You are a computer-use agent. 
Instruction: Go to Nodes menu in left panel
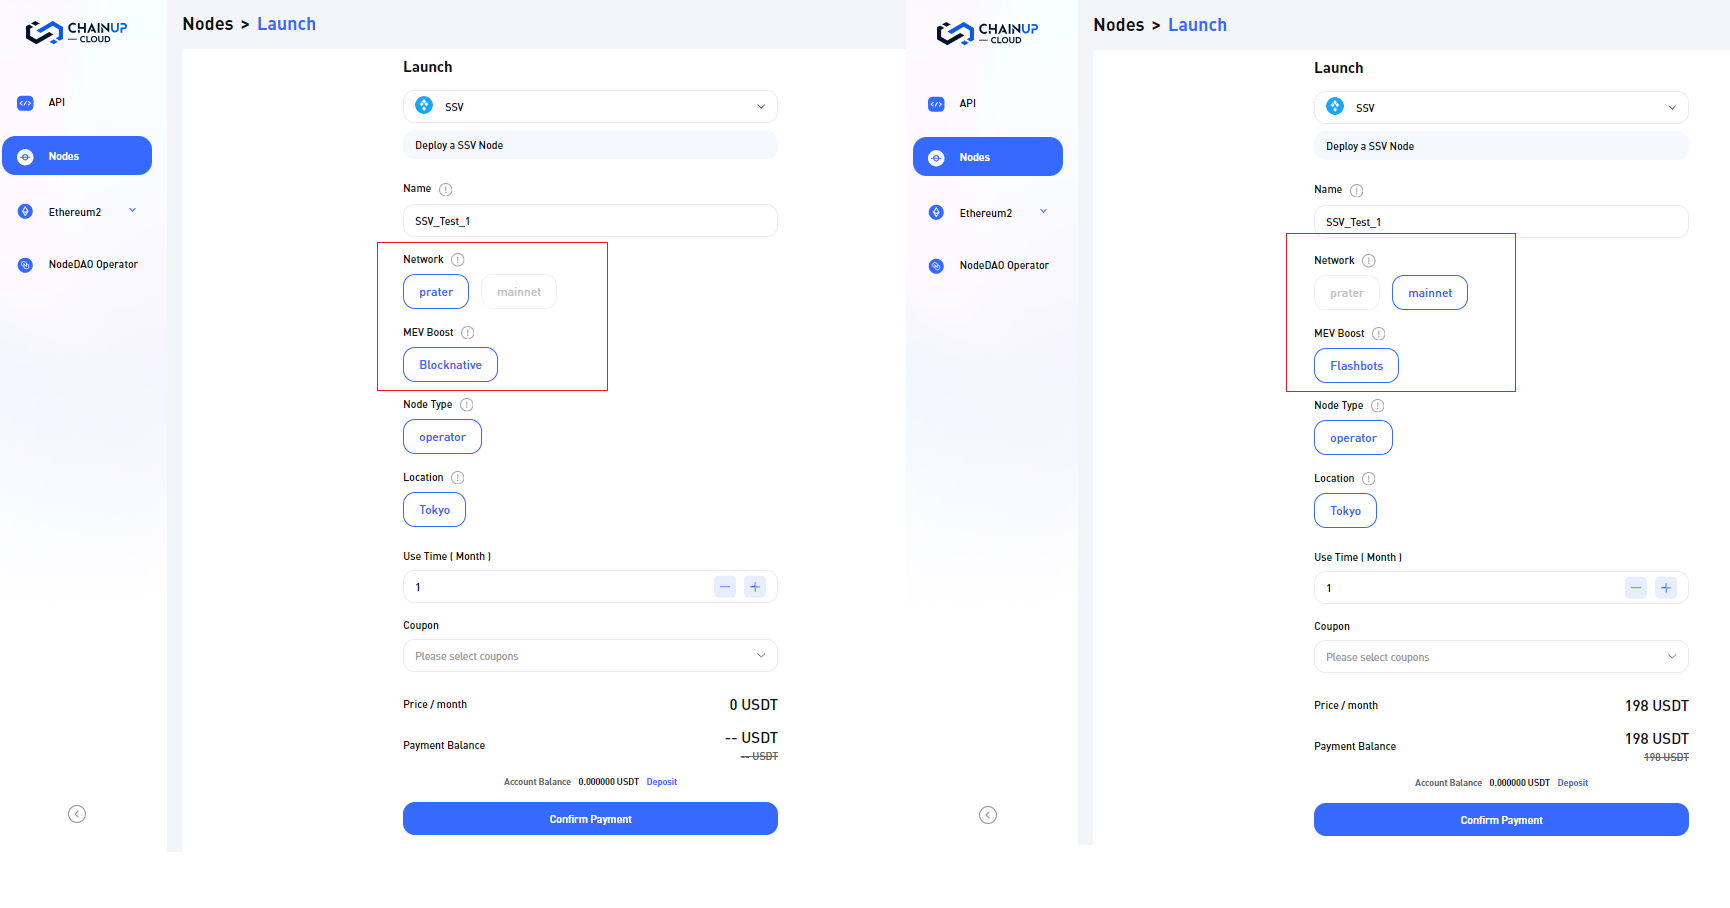coord(77,156)
